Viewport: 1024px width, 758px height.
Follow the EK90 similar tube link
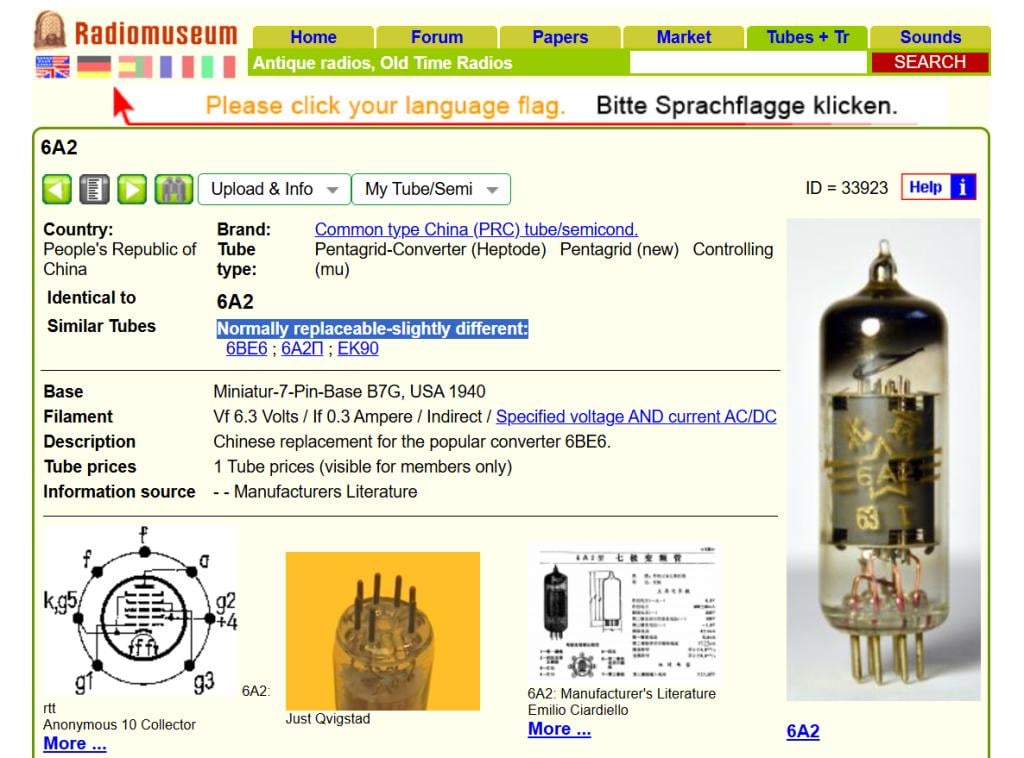tap(358, 349)
